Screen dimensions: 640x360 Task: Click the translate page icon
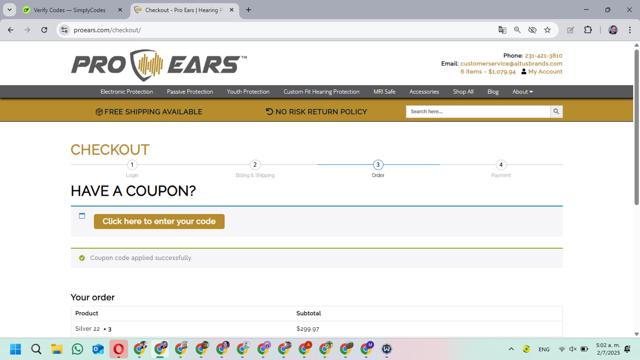coord(502,30)
